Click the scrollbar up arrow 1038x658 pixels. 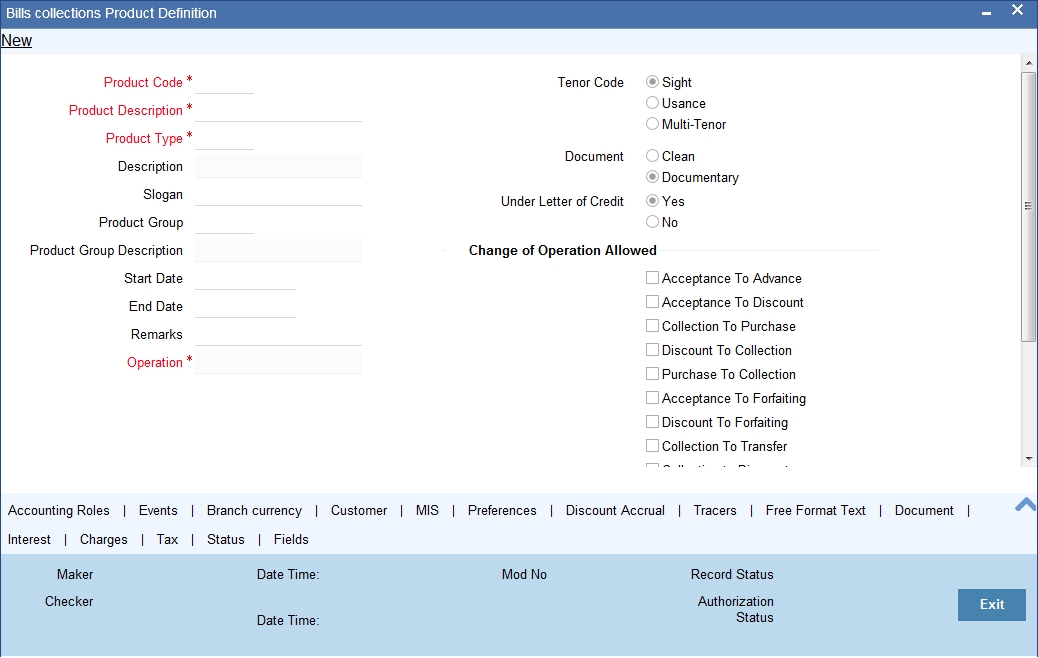coord(1028,63)
